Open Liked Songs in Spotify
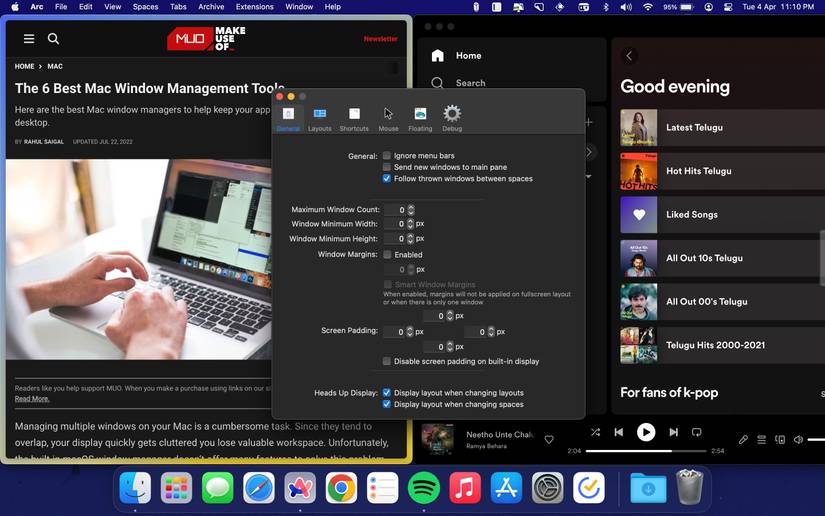Screen dimensions: 825x516 (722, 215)
